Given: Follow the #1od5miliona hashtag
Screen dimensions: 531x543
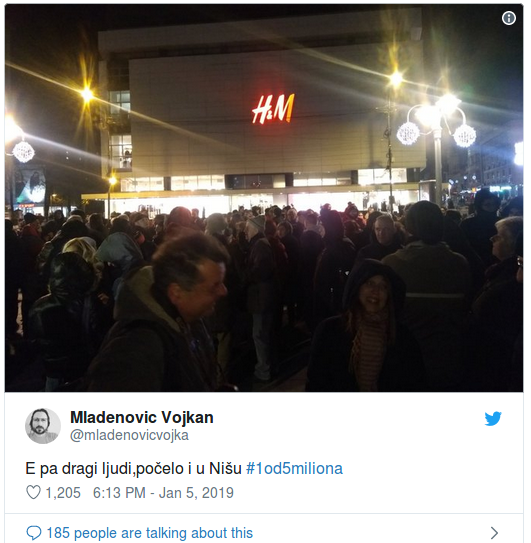Looking at the screenshot, I should click(x=294, y=468).
